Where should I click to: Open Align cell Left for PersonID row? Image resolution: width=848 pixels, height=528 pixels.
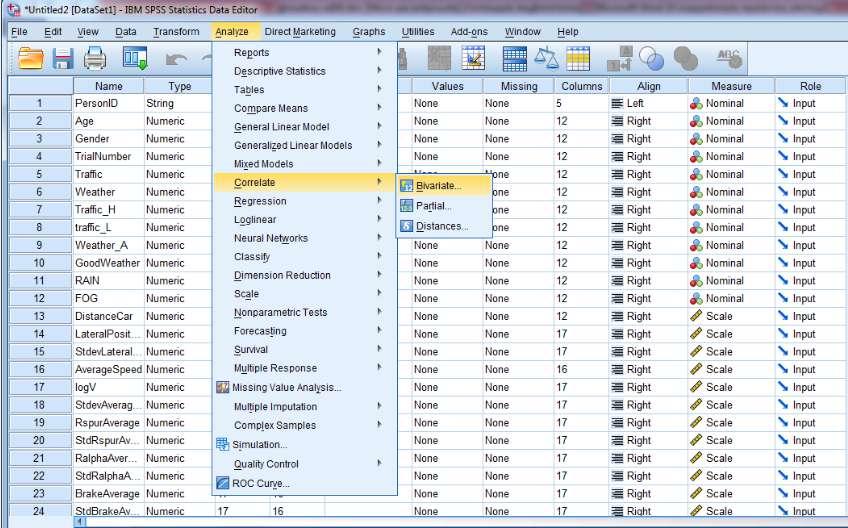(648, 103)
